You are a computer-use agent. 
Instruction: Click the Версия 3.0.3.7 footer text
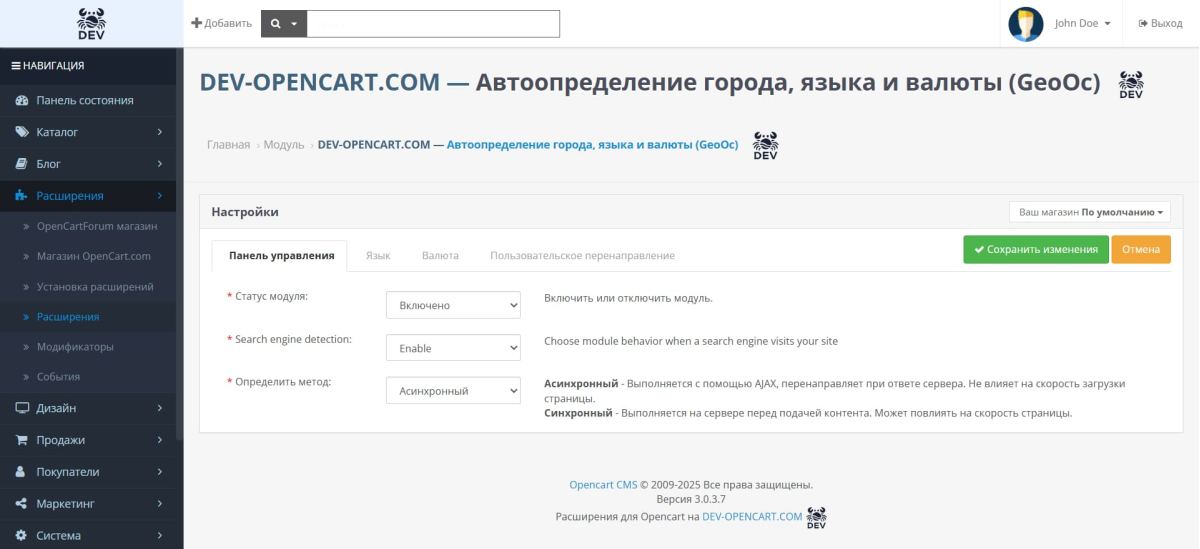click(x=691, y=499)
